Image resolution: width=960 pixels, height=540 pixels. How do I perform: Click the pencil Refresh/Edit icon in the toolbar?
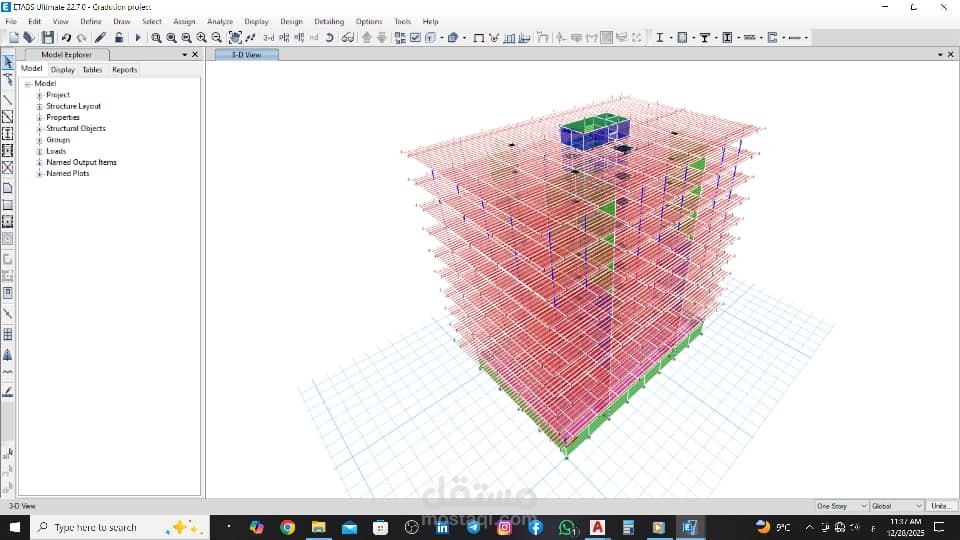click(100, 37)
